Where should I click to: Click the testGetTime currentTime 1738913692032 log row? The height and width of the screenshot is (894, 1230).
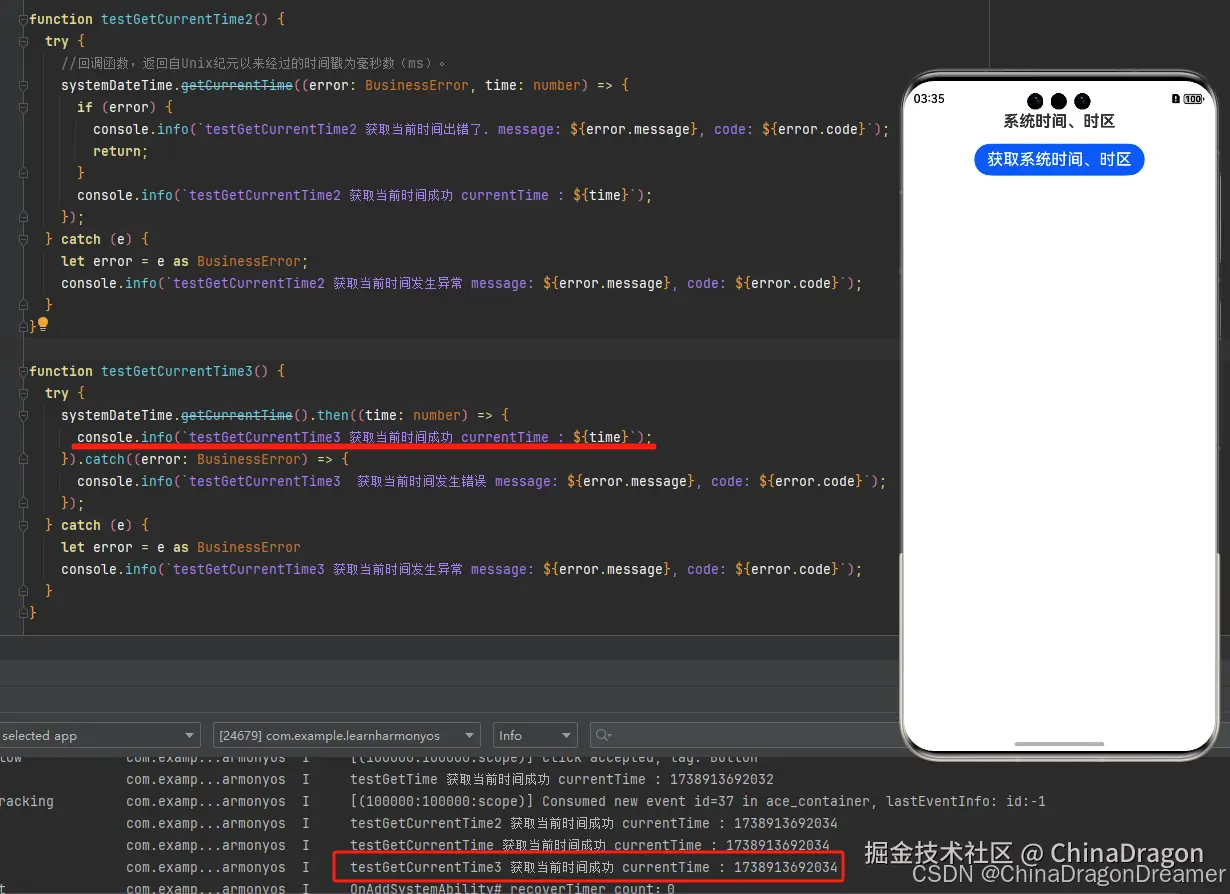coord(562,779)
